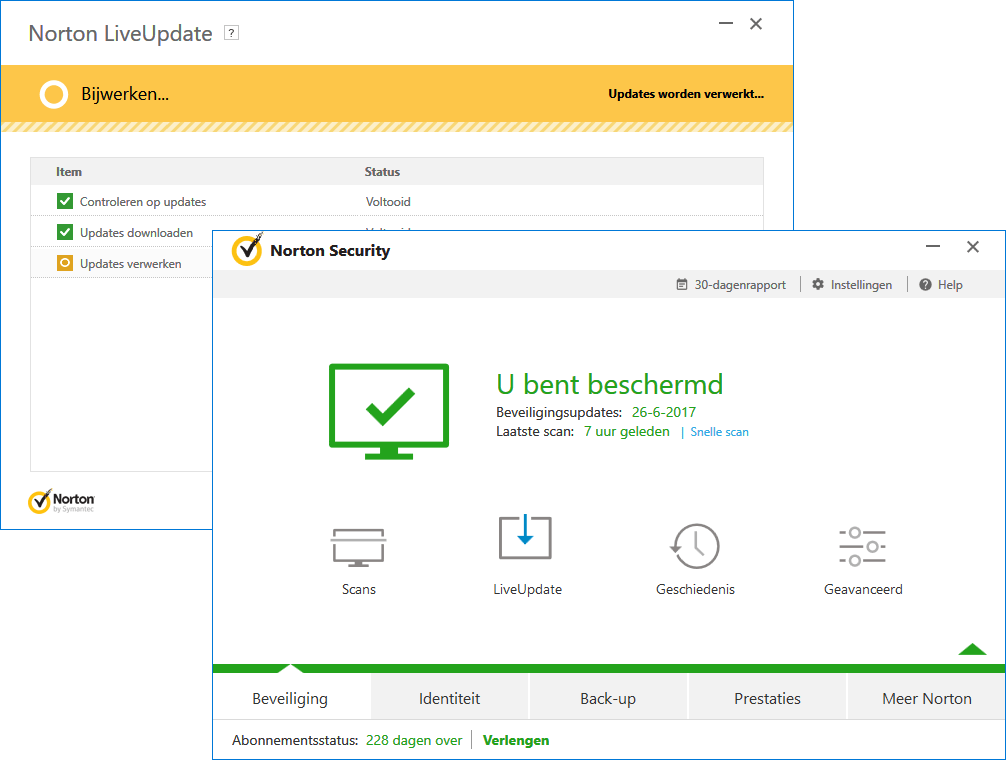This screenshot has width=1006, height=760.
Task: Switch to the Prestaties tab
Action: [767, 698]
